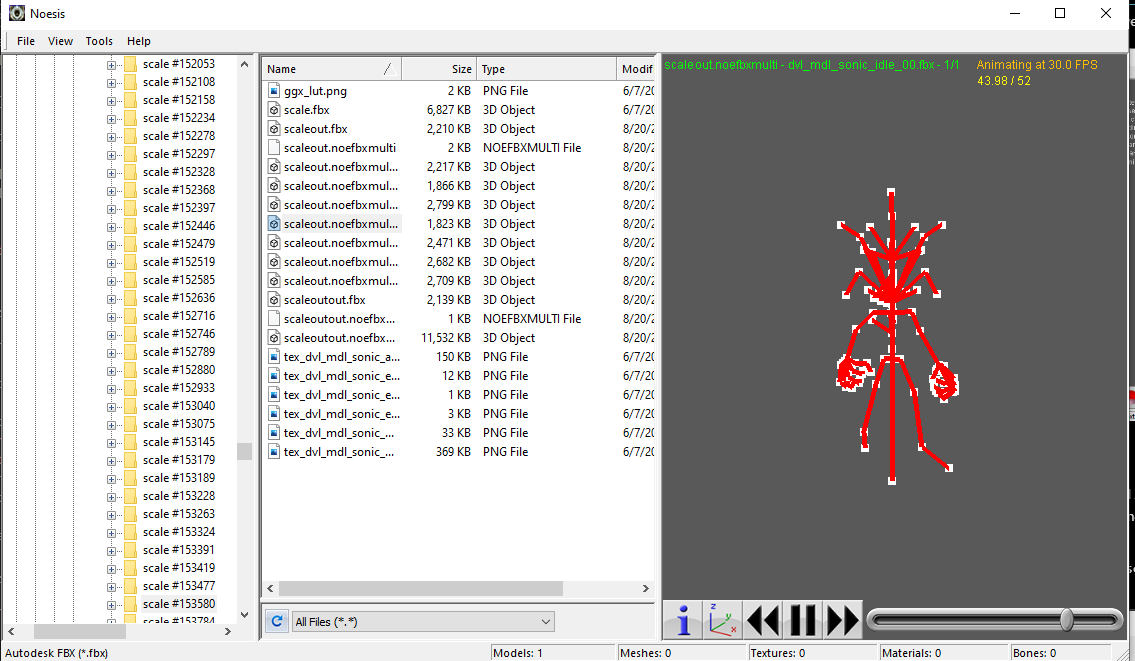The height and width of the screenshot is (661, 1135).
Task: Click the scaleout.noefbxmulti blank file icon
Action: pos(274,147)
